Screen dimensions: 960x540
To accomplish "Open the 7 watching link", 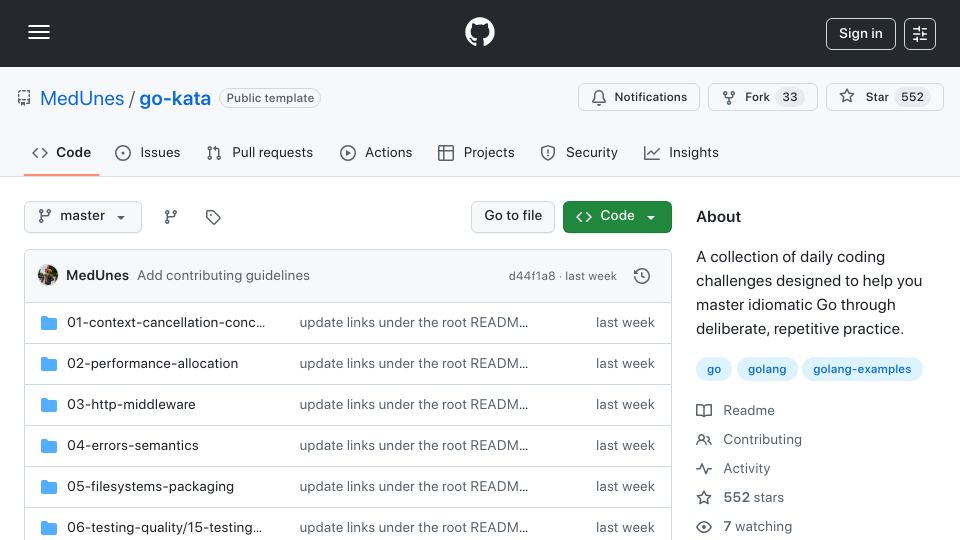I will click(757, 527).
